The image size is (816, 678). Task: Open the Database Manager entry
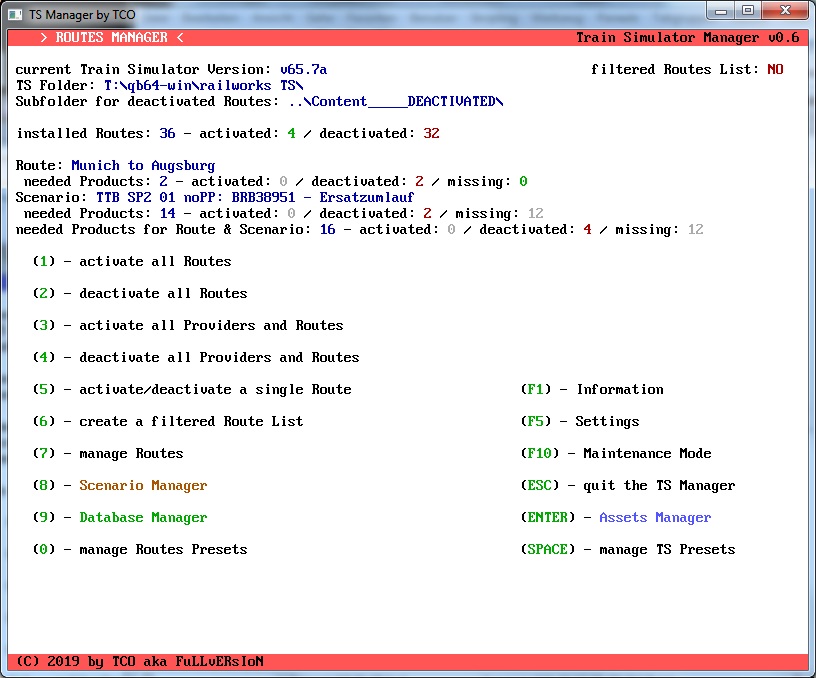(x=143, y=518)
